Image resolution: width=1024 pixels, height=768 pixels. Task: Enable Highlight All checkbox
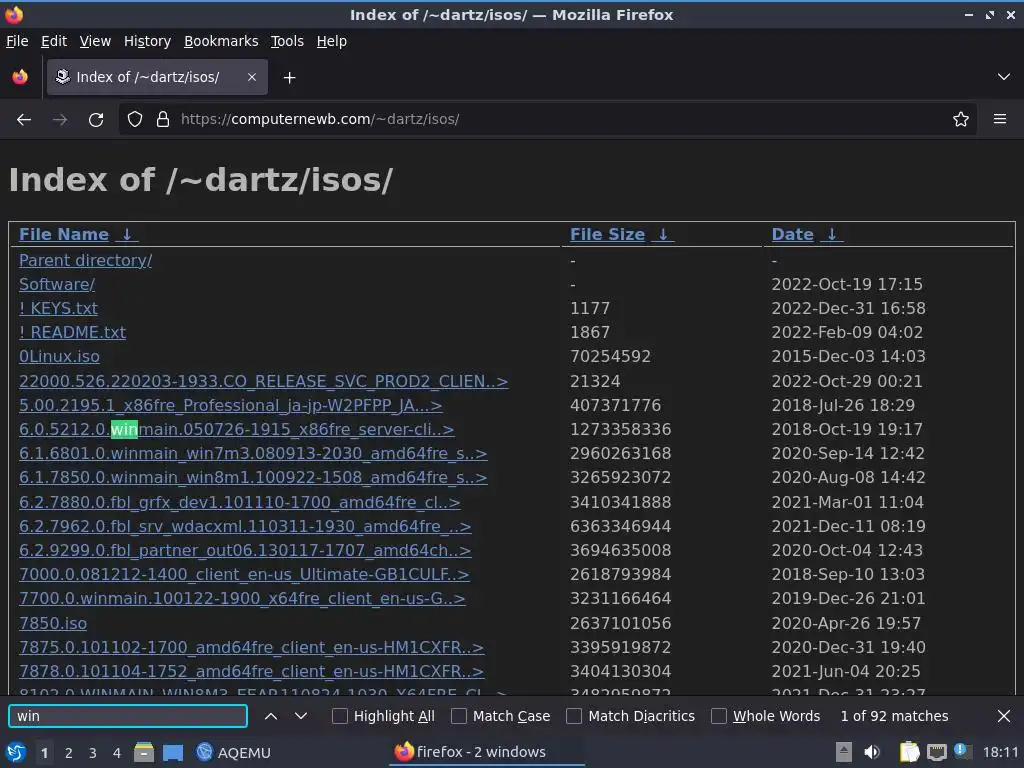coord(340,716)
